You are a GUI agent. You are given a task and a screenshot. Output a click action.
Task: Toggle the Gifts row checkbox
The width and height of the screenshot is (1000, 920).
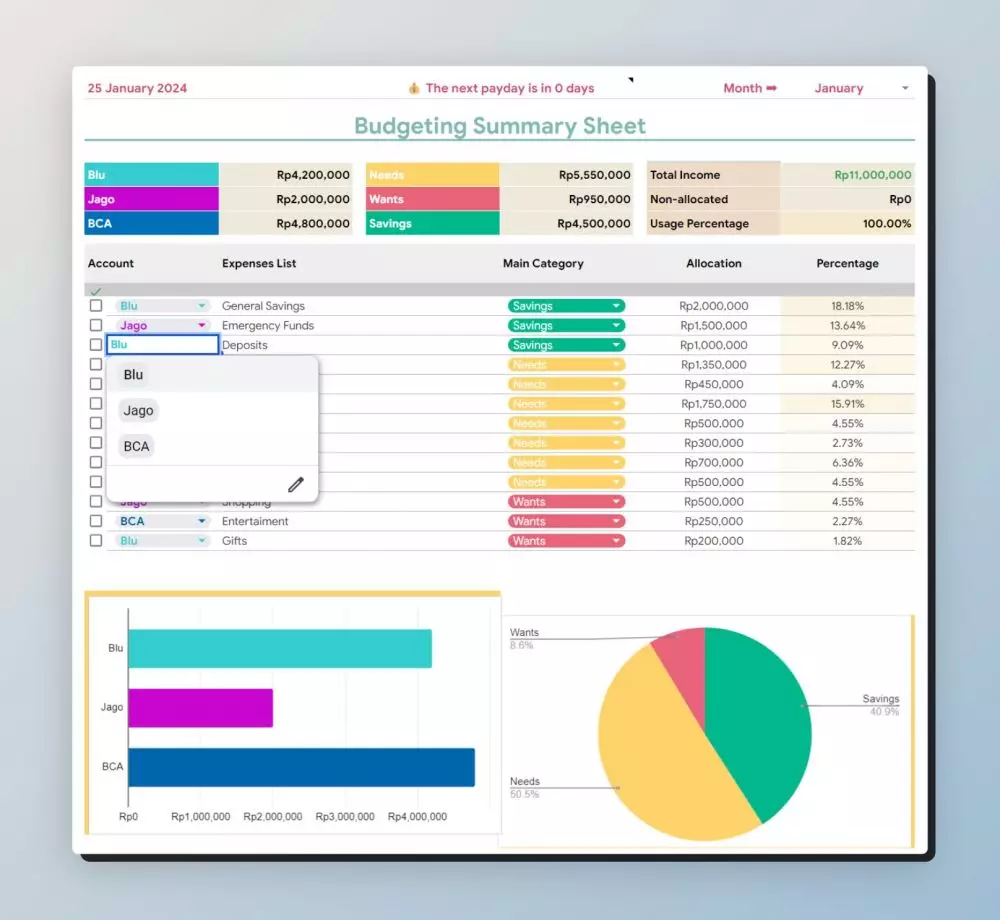pos(96,541)
